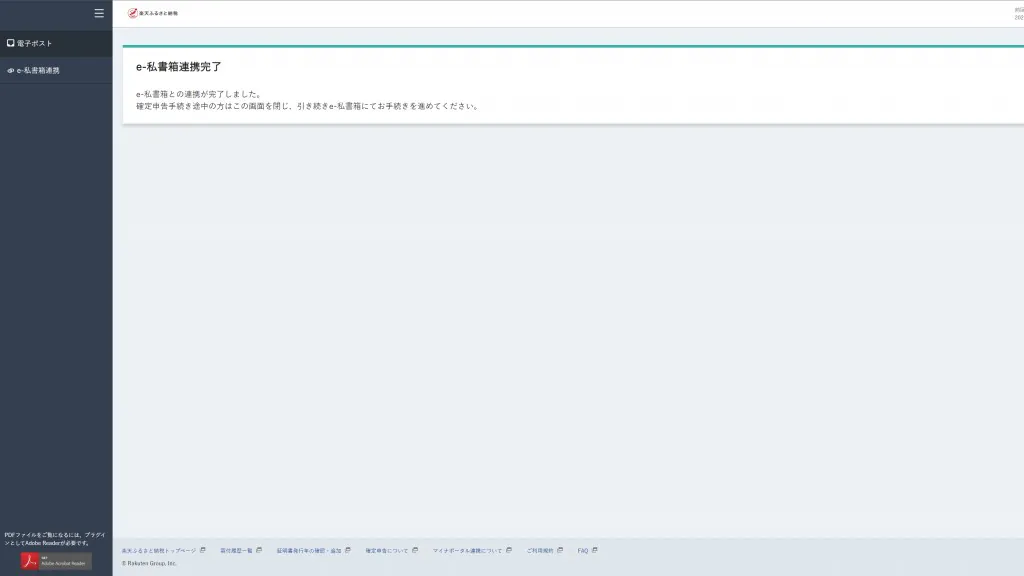Open the 電子ポスト sidebar menu item

(x=35, y=43)
